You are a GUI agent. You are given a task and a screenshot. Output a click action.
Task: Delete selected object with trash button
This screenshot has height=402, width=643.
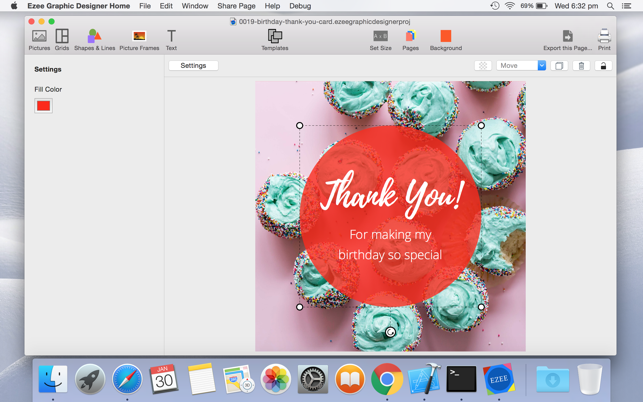tap(581, 66)
